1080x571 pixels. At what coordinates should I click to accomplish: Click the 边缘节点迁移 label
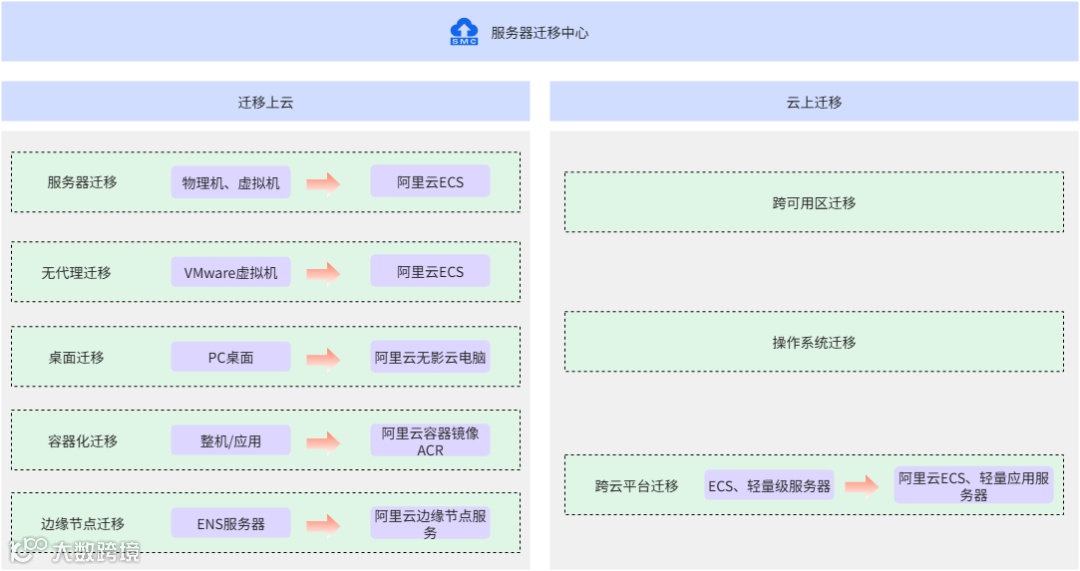(83, 523)
